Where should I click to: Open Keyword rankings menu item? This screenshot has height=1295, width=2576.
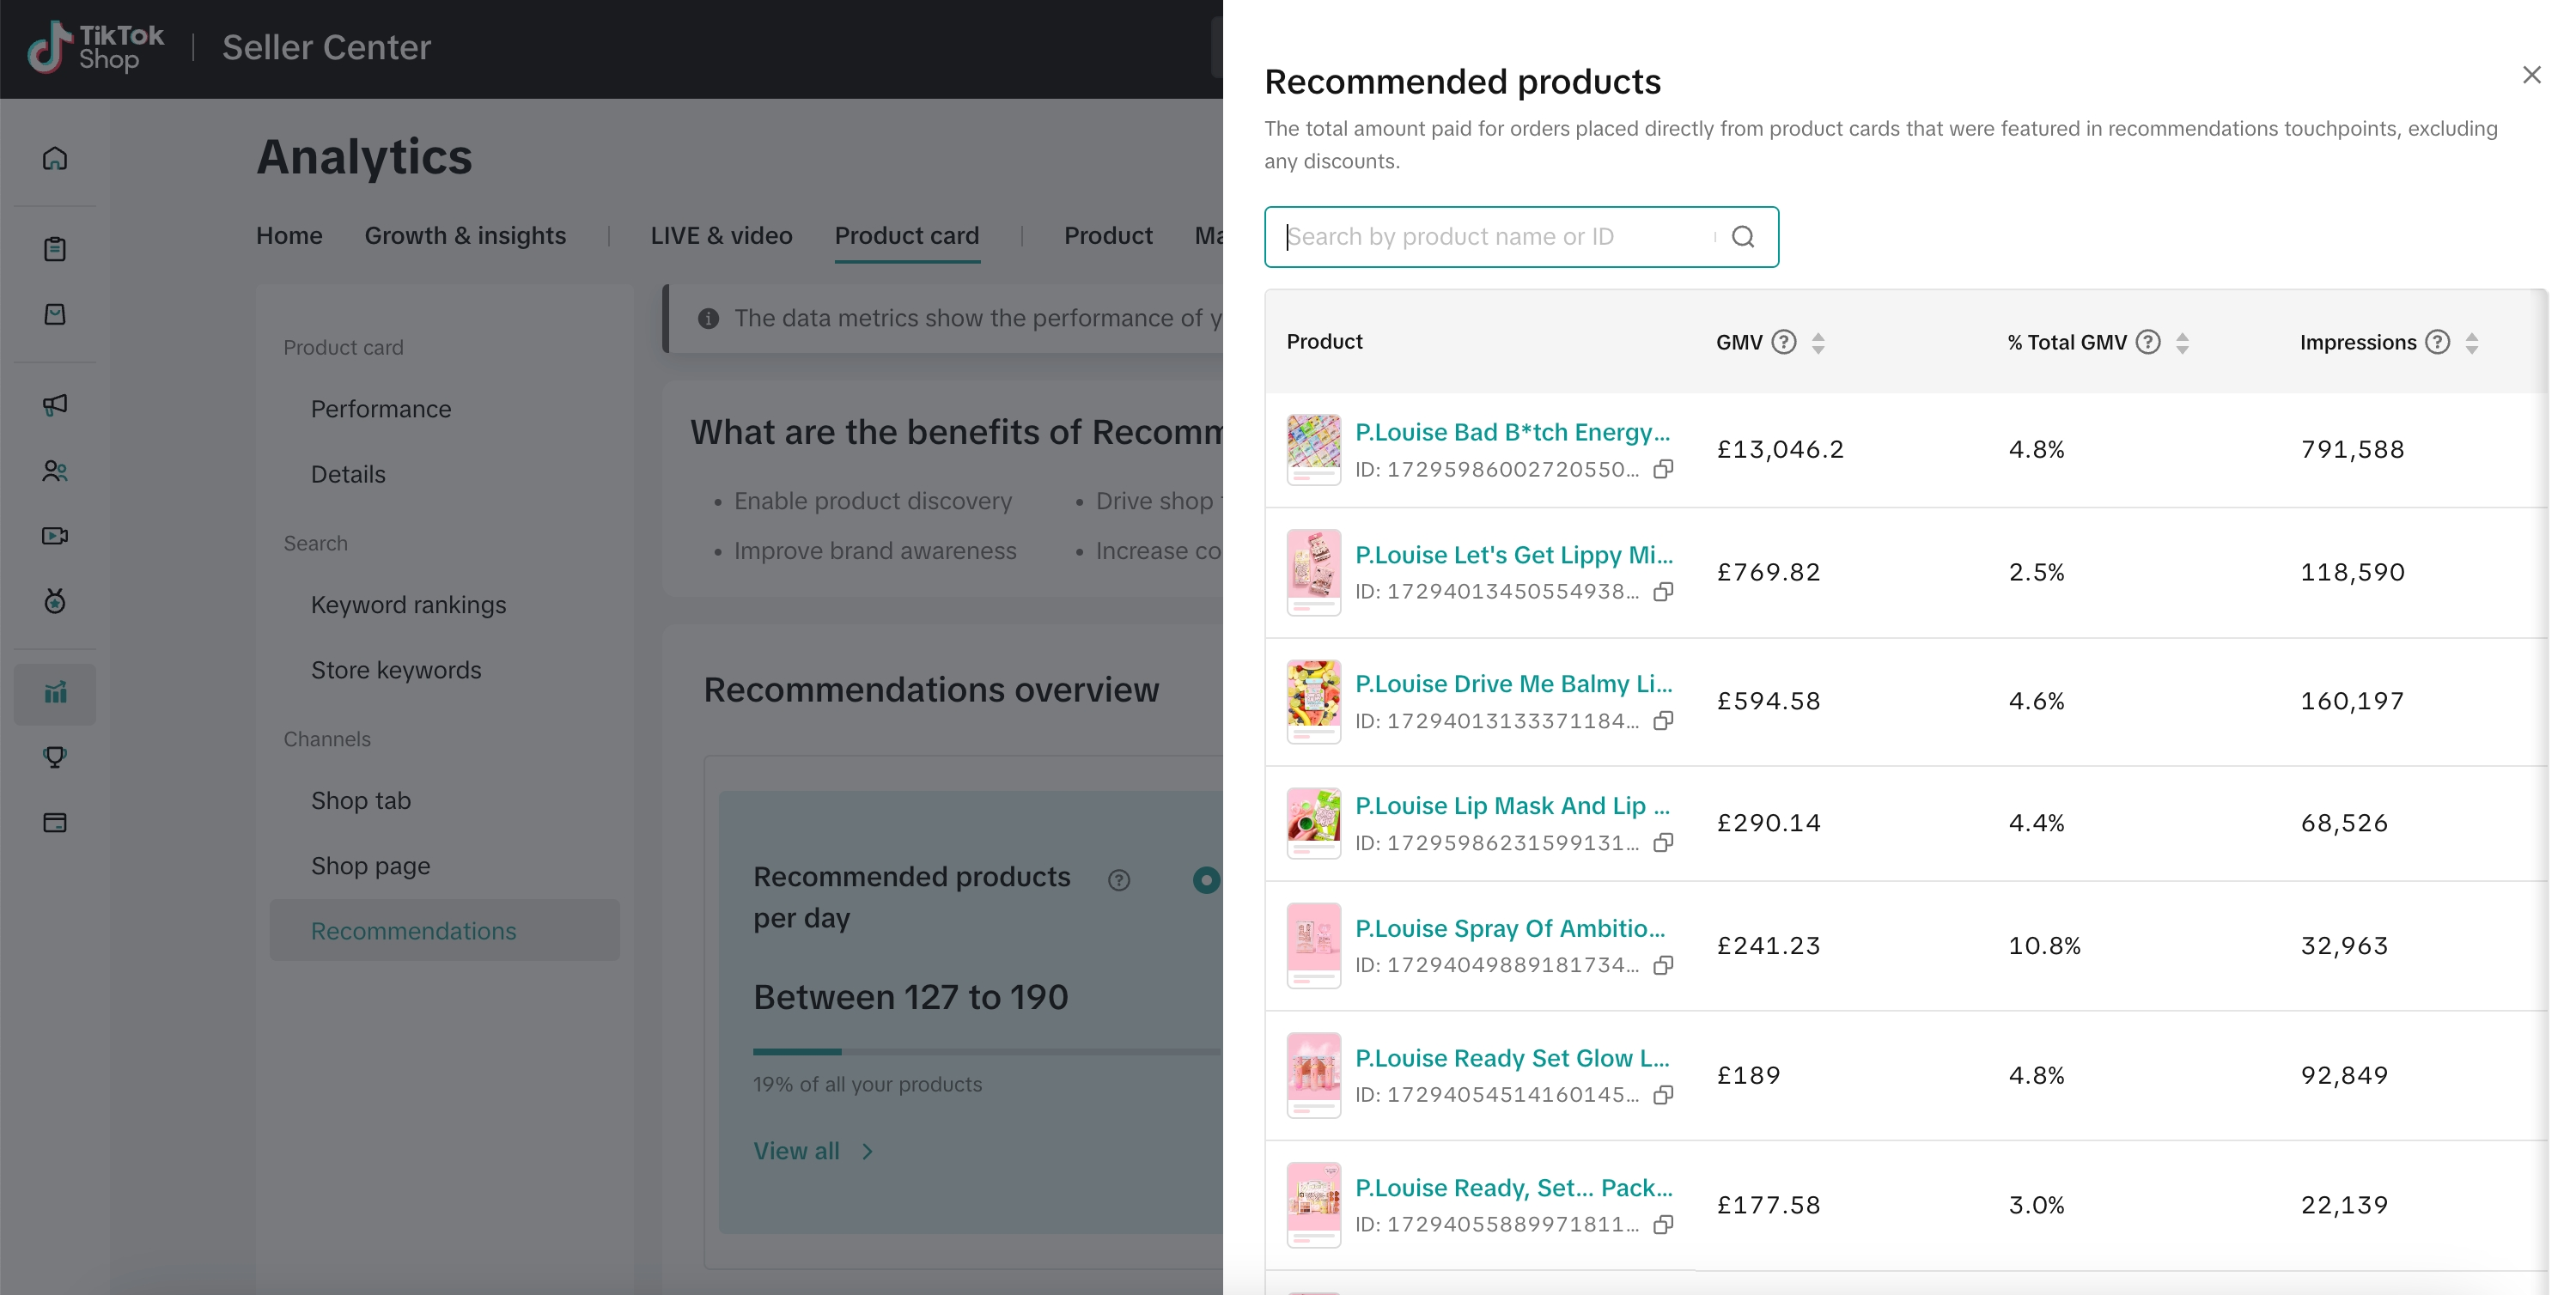(408, 605)
